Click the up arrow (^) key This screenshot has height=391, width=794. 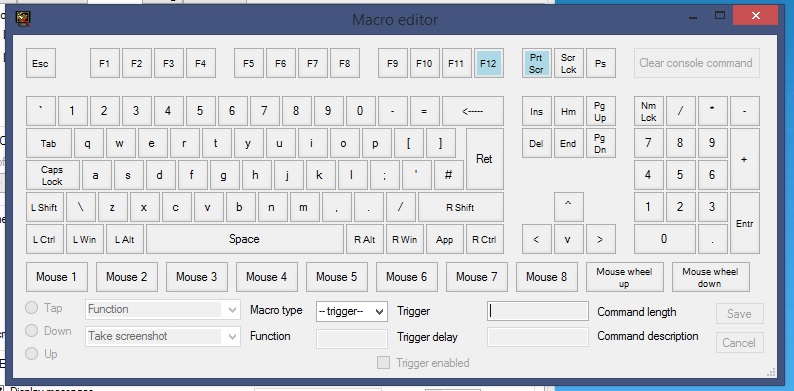[x=569, y=207]
